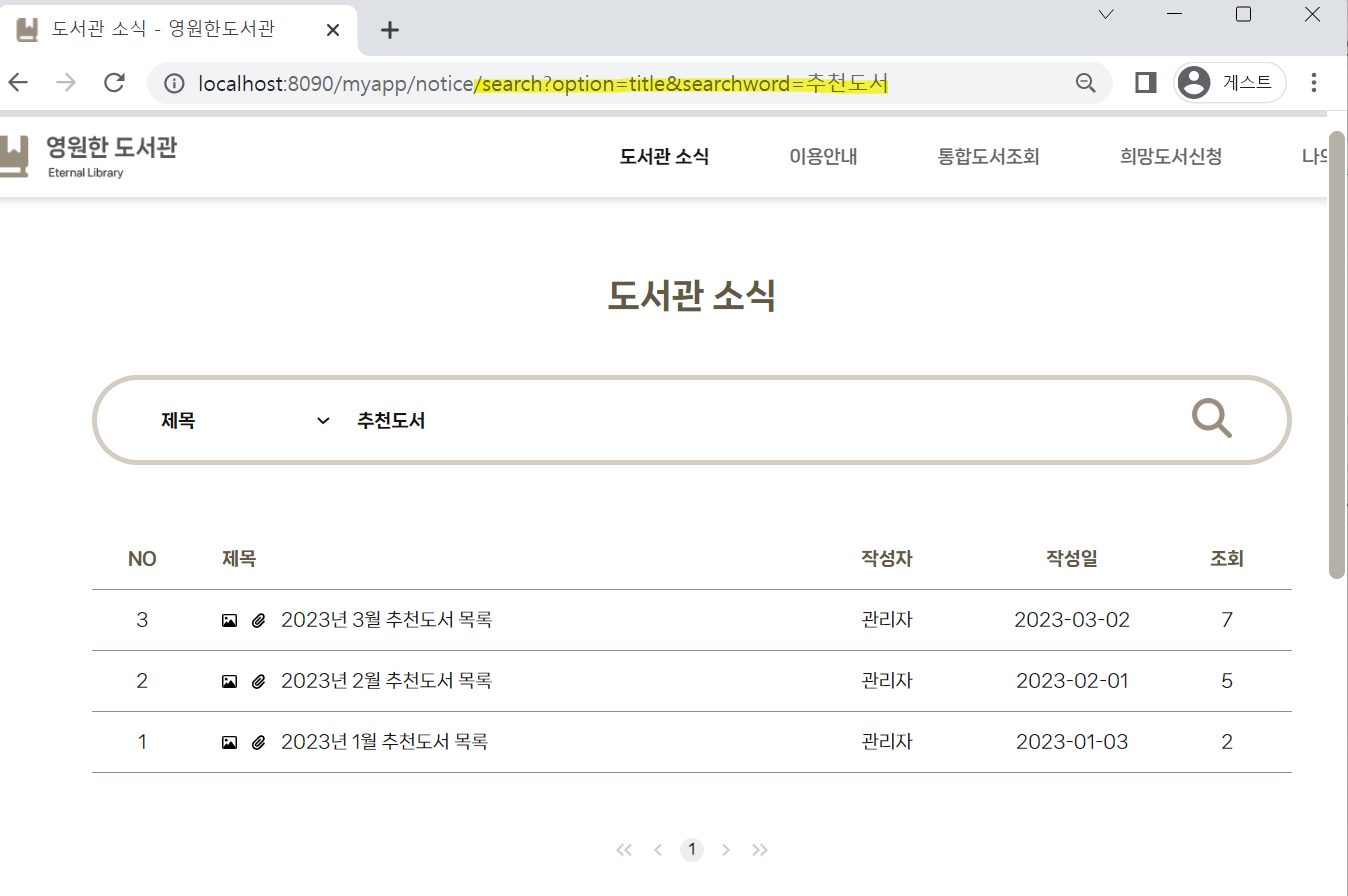Click view count 5 cell
1348x896 pixels.
pyautogui.click(x=1227, y=681)
